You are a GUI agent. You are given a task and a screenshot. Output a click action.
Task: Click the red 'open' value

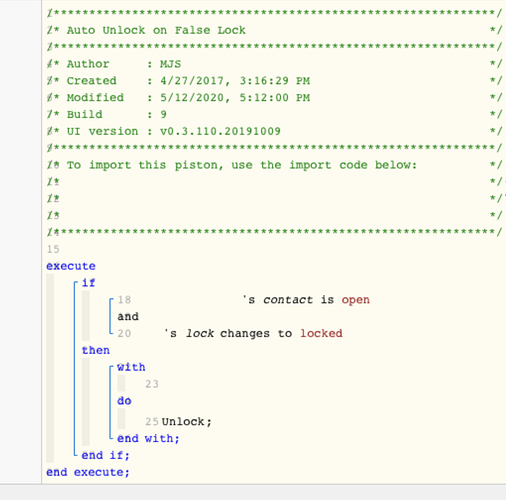click(355, 300)
